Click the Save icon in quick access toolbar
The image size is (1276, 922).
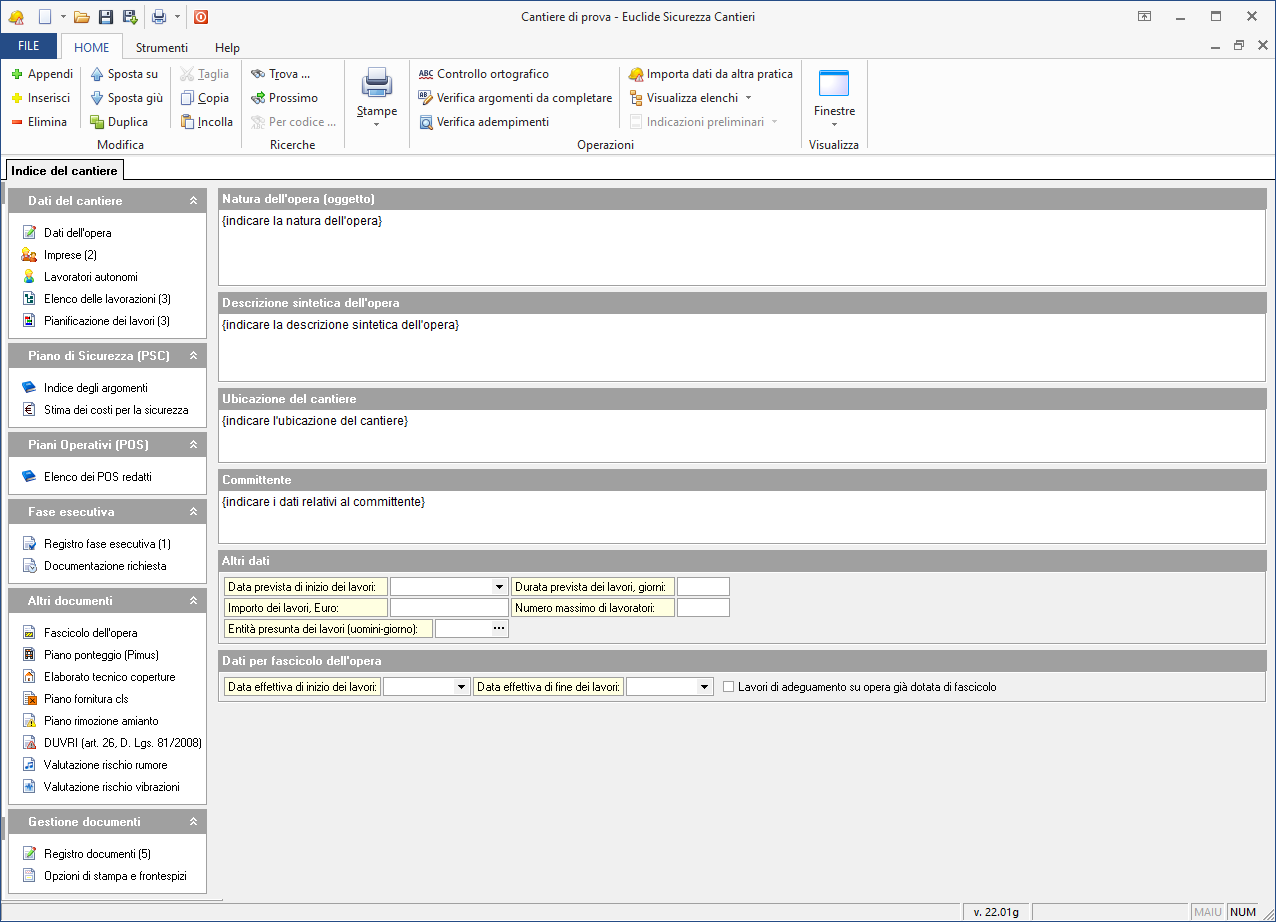tap(106, 17)
